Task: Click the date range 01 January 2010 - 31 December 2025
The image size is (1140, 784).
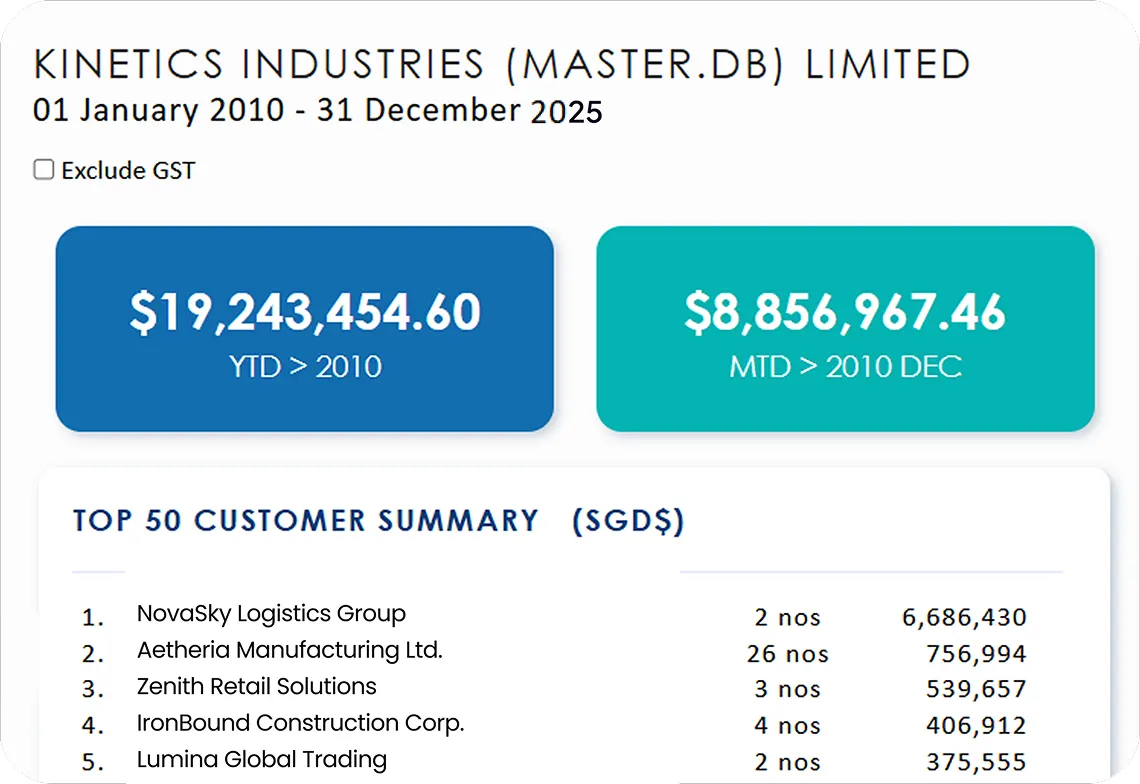Action: (317, 109)
